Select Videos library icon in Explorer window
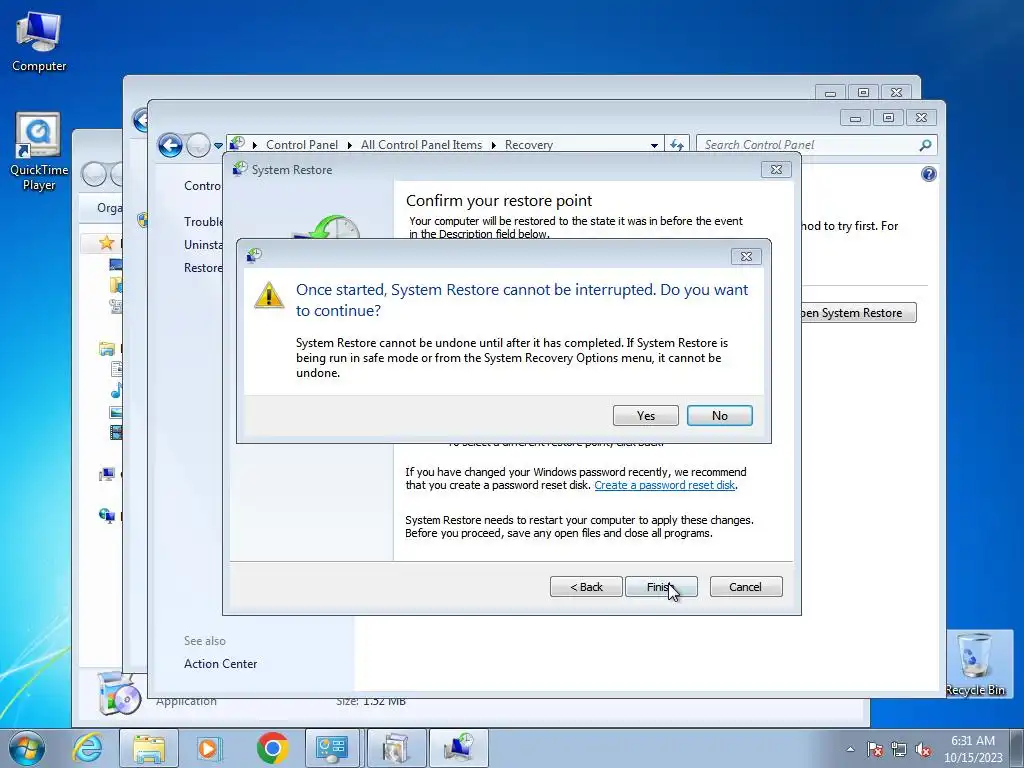The height and width of the screenshot is (768, 1024). [x=116, y=432]
